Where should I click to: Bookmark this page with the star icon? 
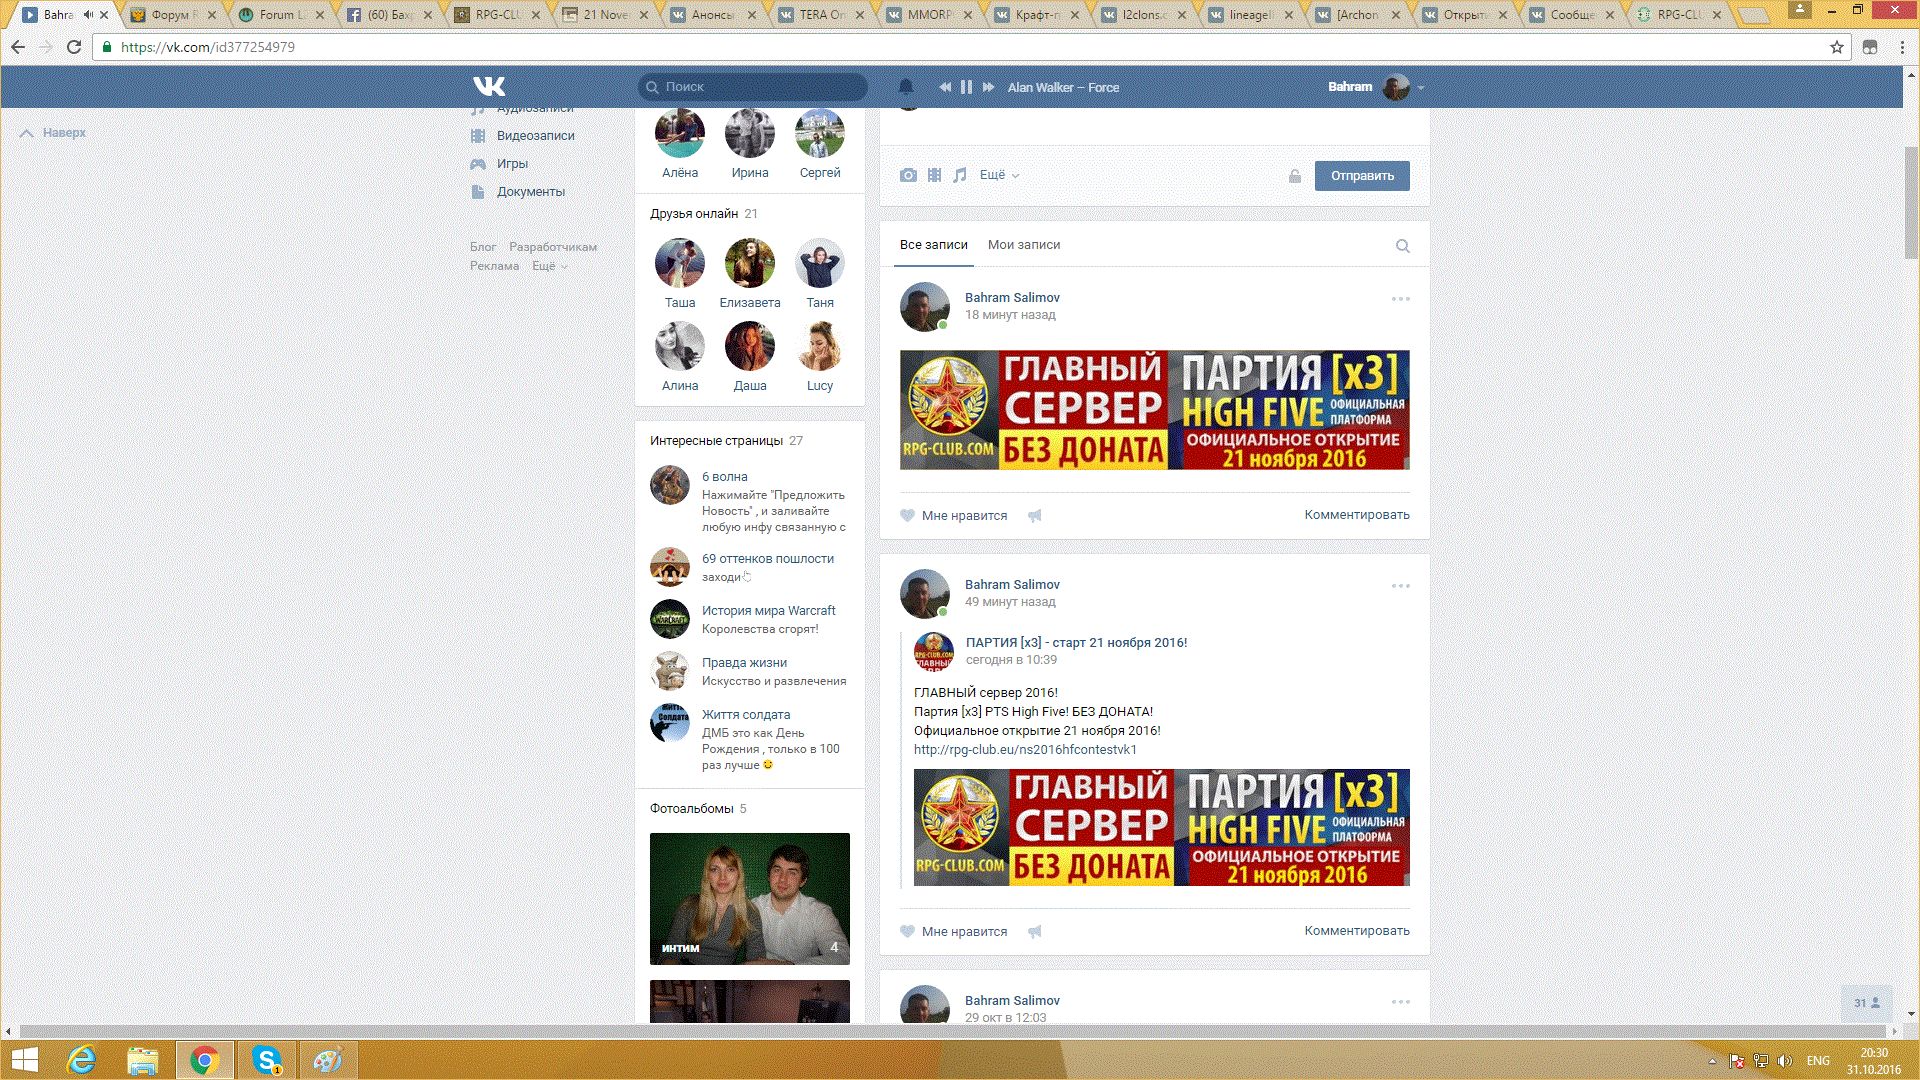tap(1836, 47)
